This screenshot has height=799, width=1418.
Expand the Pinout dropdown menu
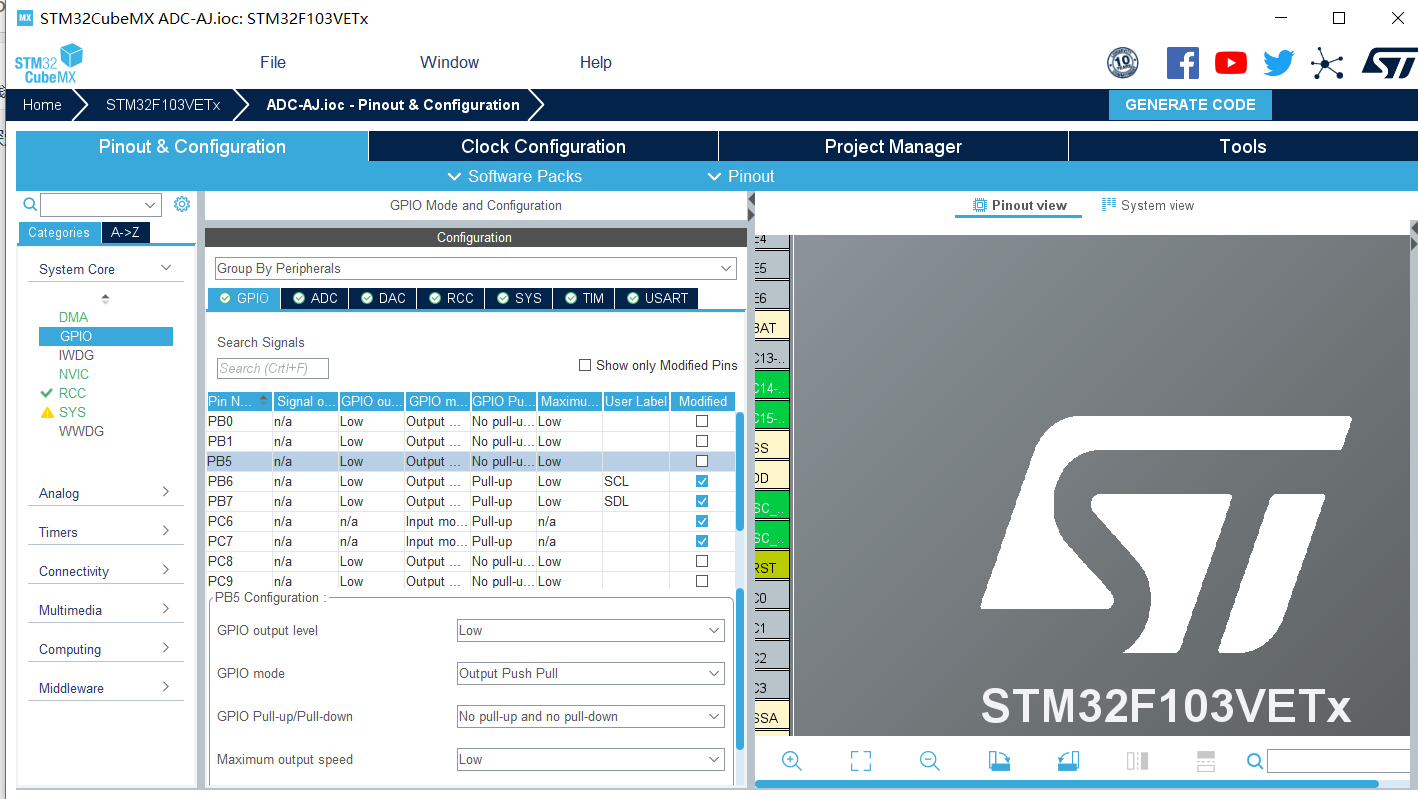pos(741,176)
